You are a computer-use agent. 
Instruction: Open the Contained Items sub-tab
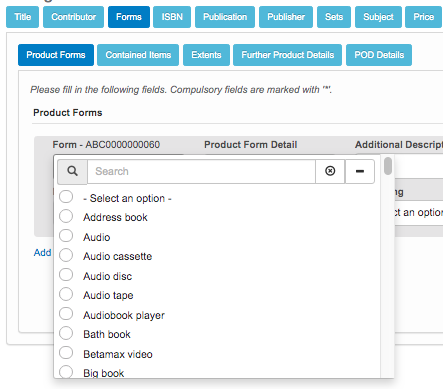click(x=138, y=55)
